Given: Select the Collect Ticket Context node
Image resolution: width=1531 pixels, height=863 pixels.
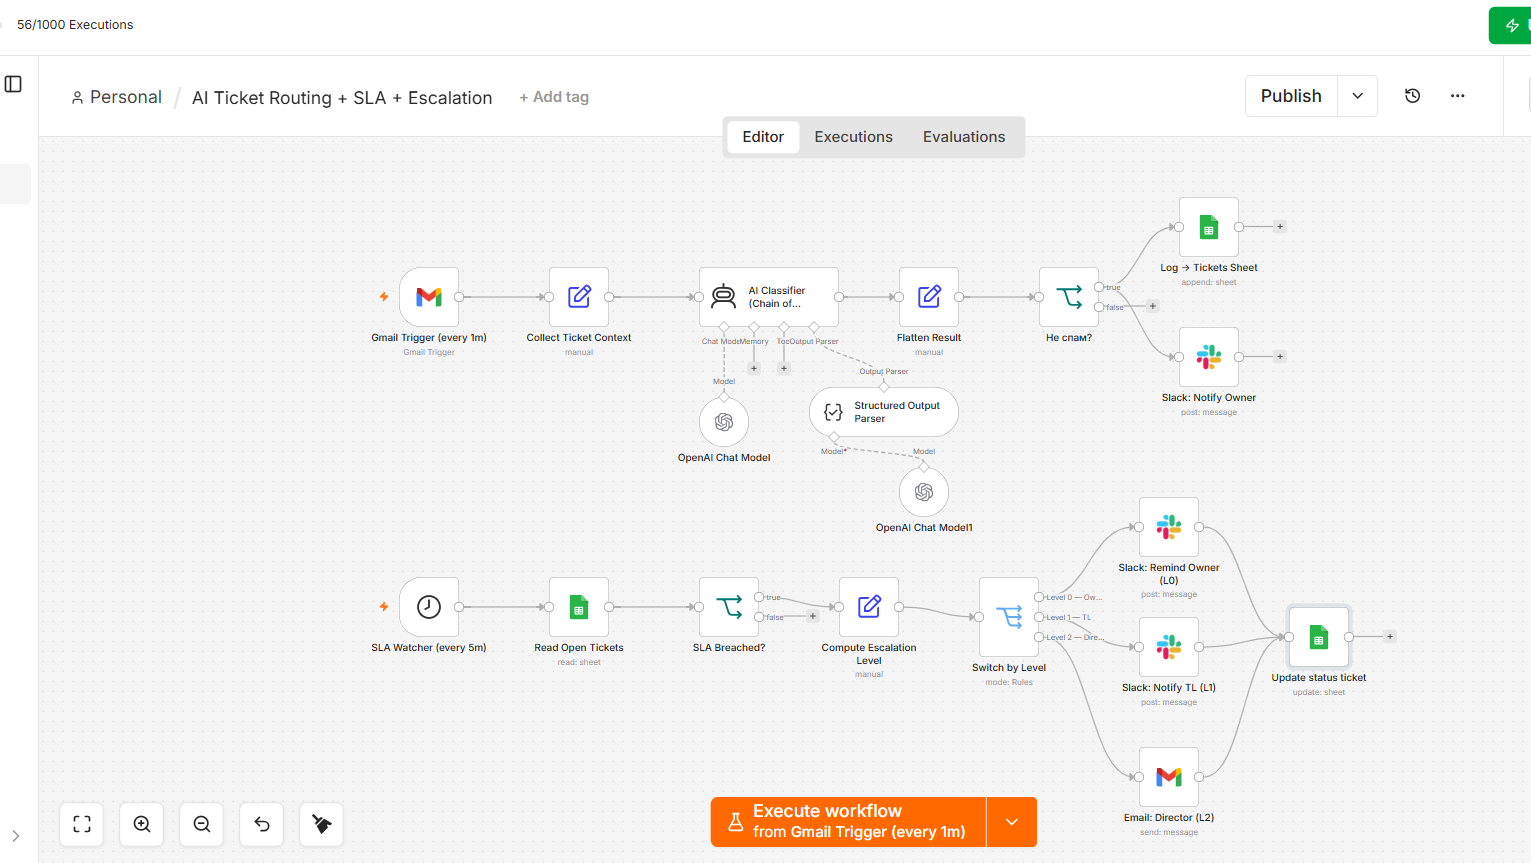Looking at the screenshot, I should [579, 297].
